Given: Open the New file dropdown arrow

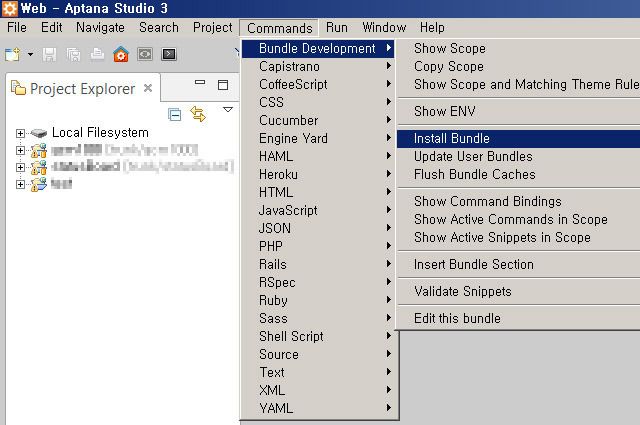Looking at the screenshot, I should [x=30, y=54].
